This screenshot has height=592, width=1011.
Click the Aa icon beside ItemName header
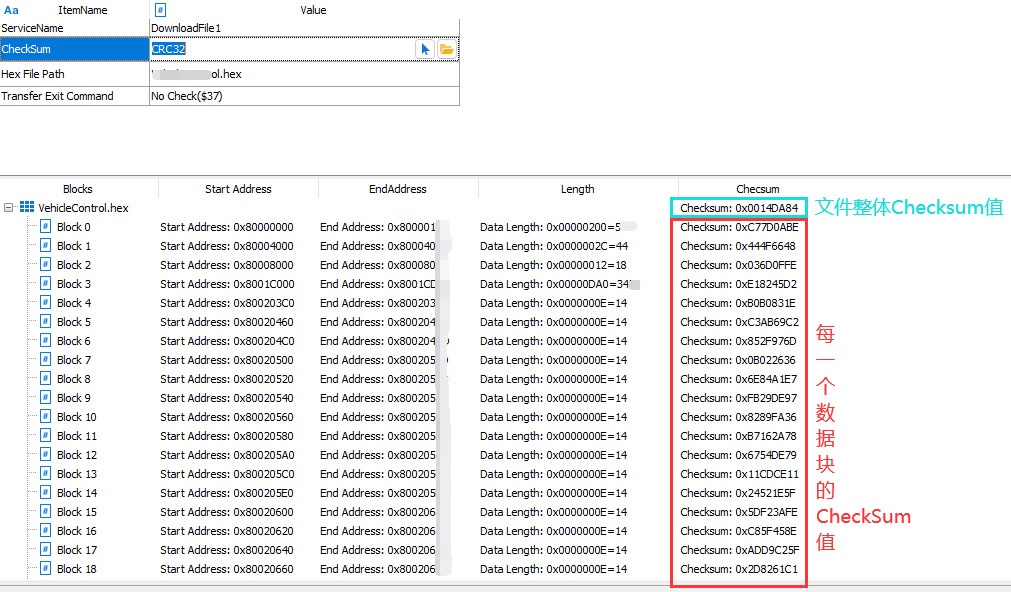tap(11, 10)
